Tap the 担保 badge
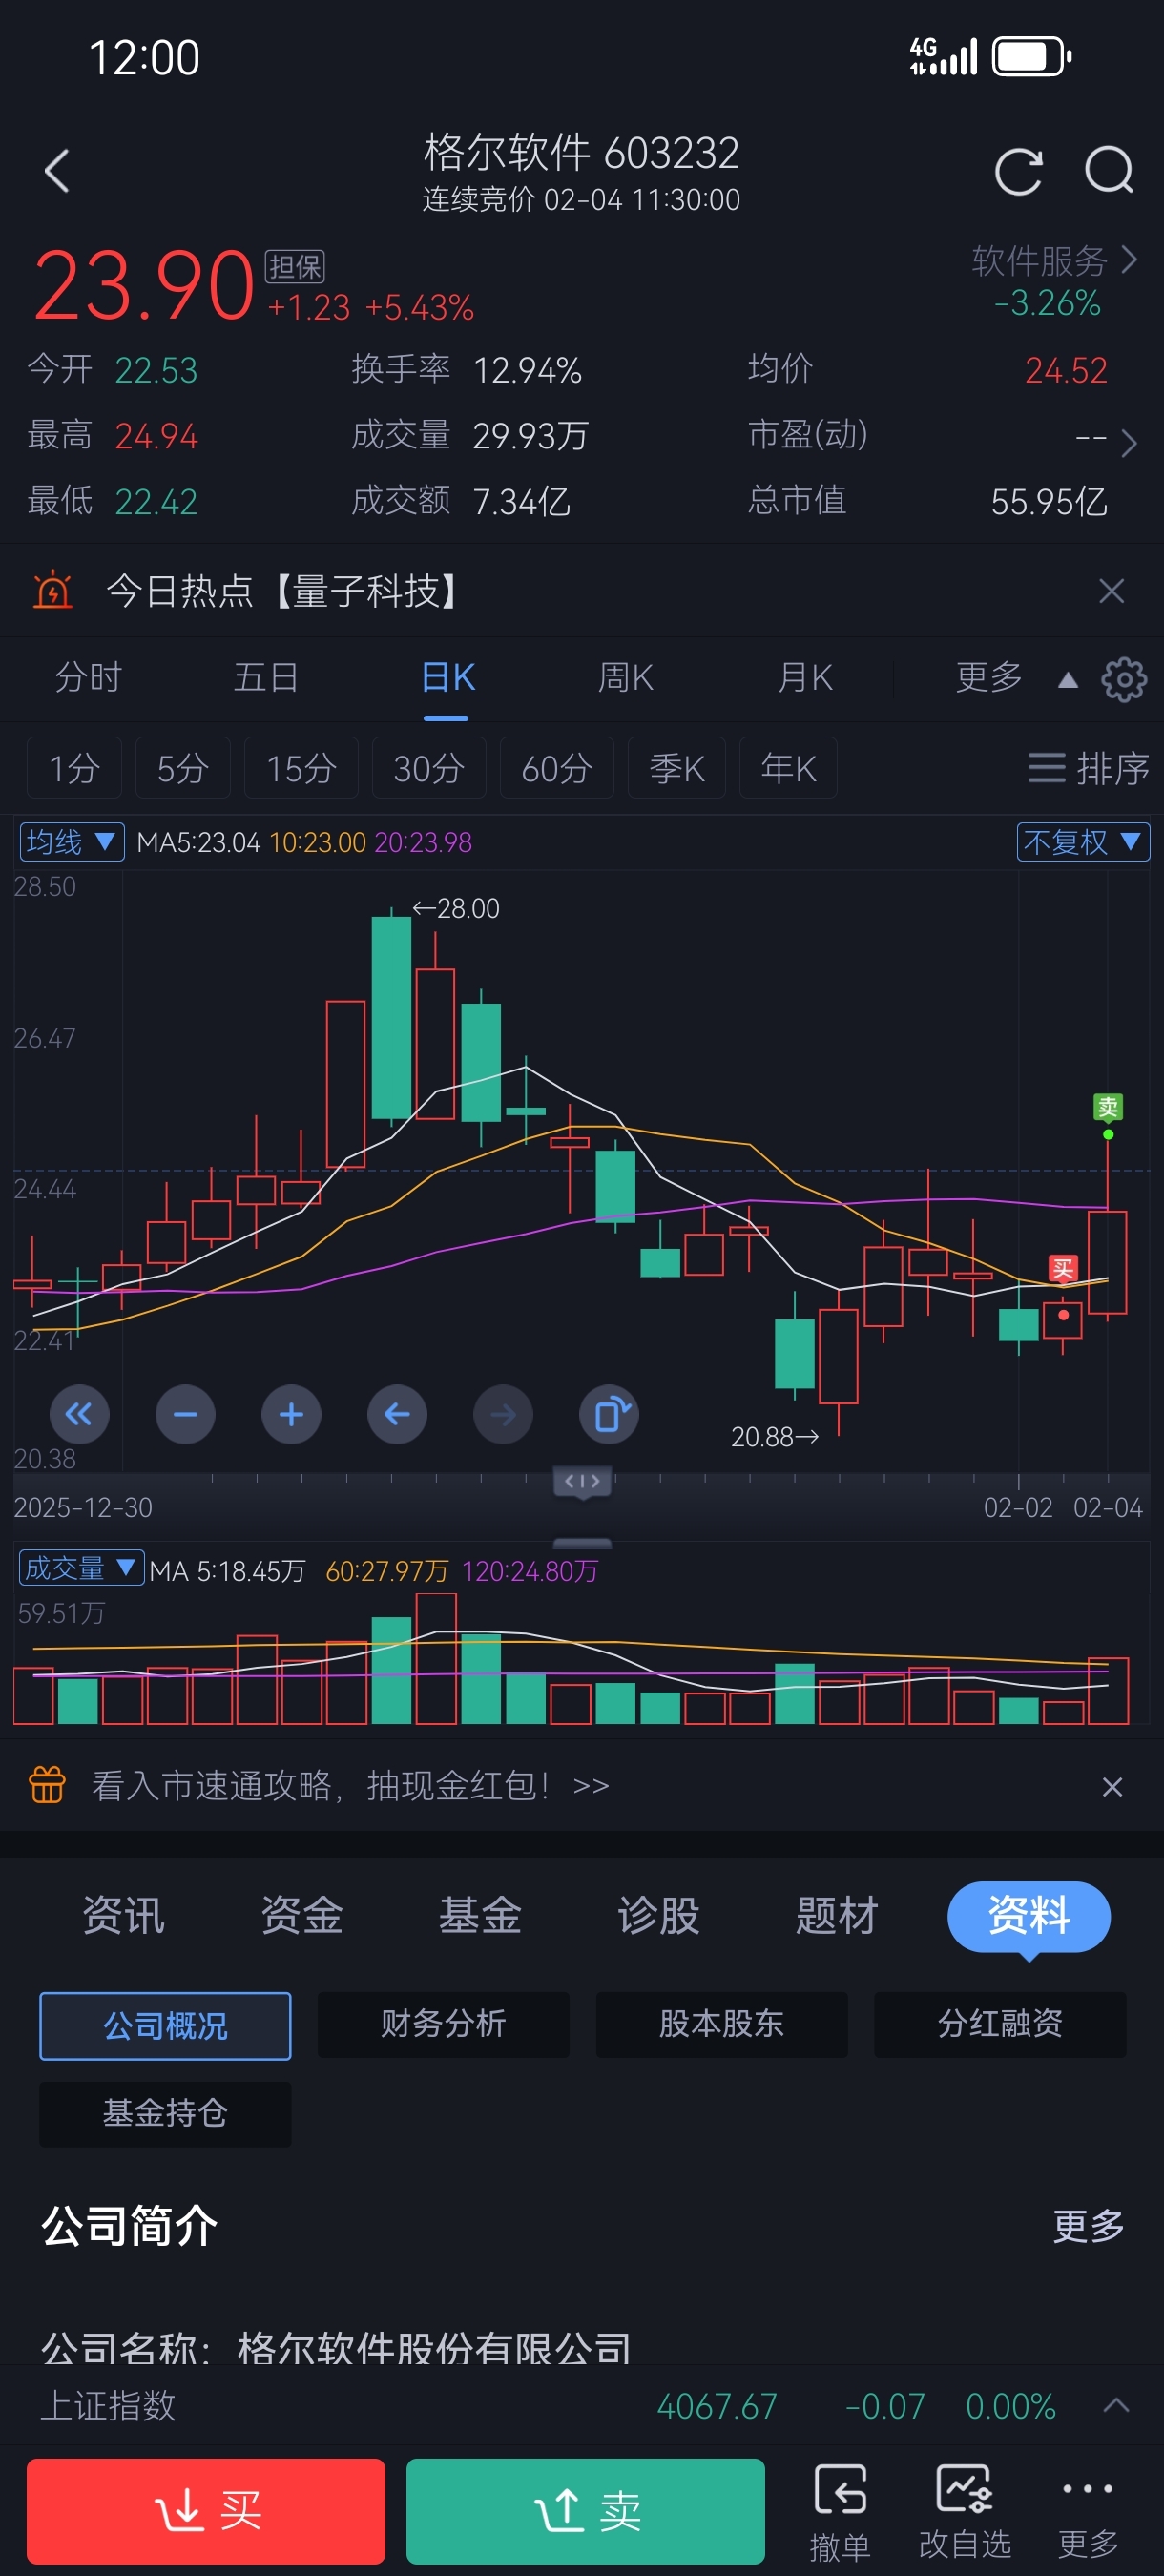The height and width of the screenshot is (2576, 1164). pos(294,267)
